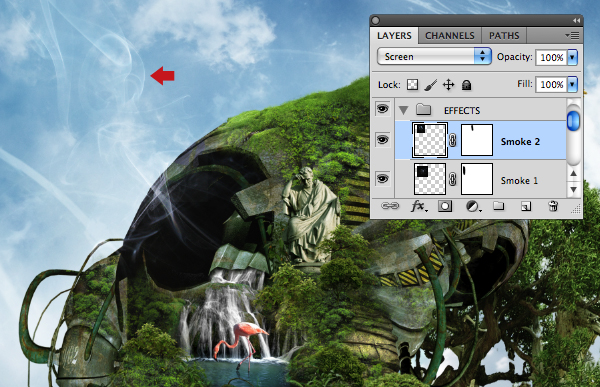Hide the Smoke 2 layer
The image size is (600, 387).
[382, 140]
